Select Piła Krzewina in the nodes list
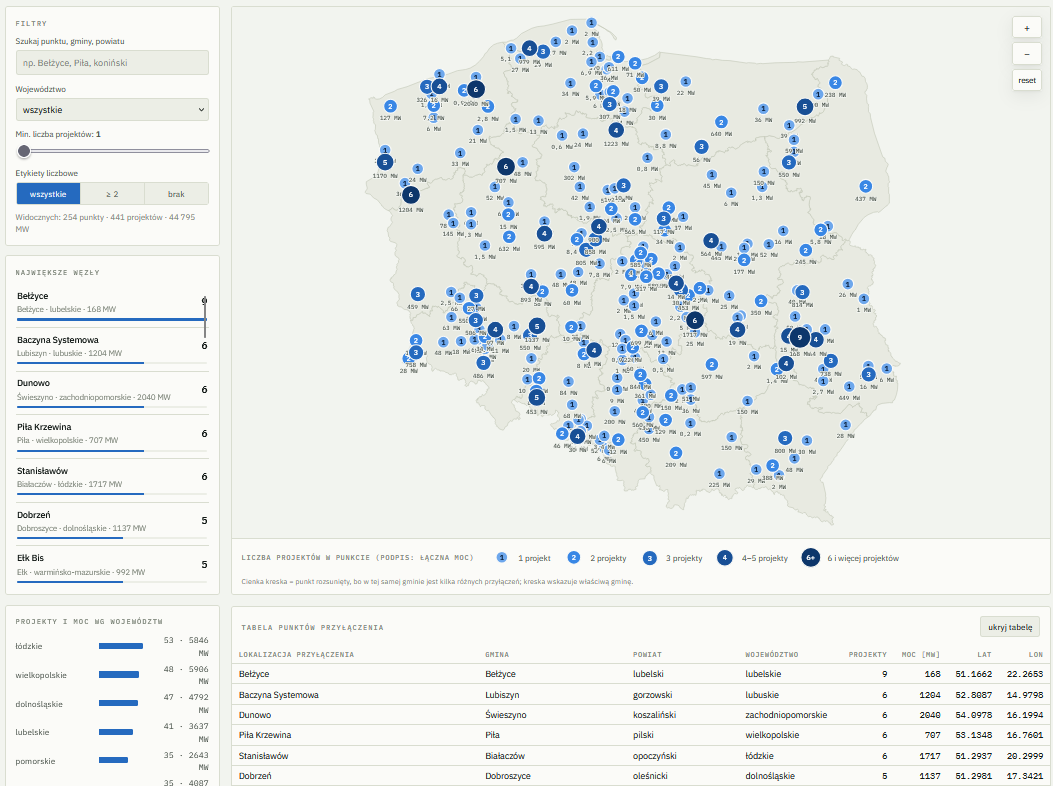Image resolution: width=1053 pixels, height=786 pixels. pos(112,434)
